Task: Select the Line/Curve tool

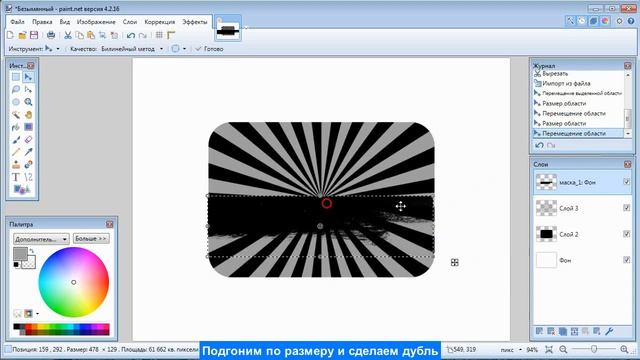Action: coord(28,177)
